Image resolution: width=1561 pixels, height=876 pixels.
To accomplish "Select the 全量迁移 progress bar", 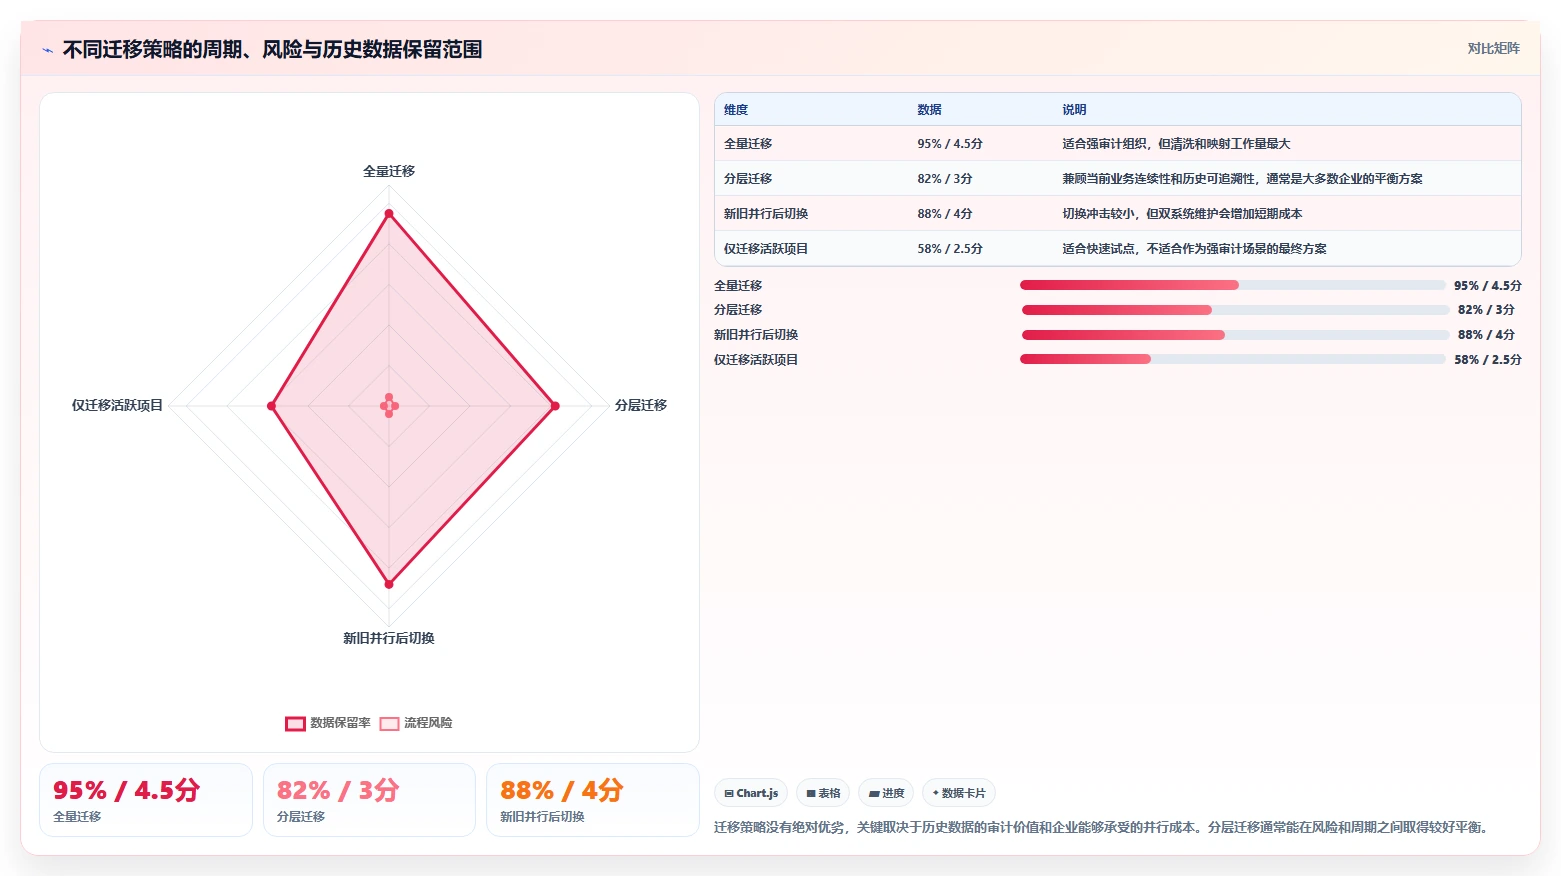I will [x=1232, y=285].
